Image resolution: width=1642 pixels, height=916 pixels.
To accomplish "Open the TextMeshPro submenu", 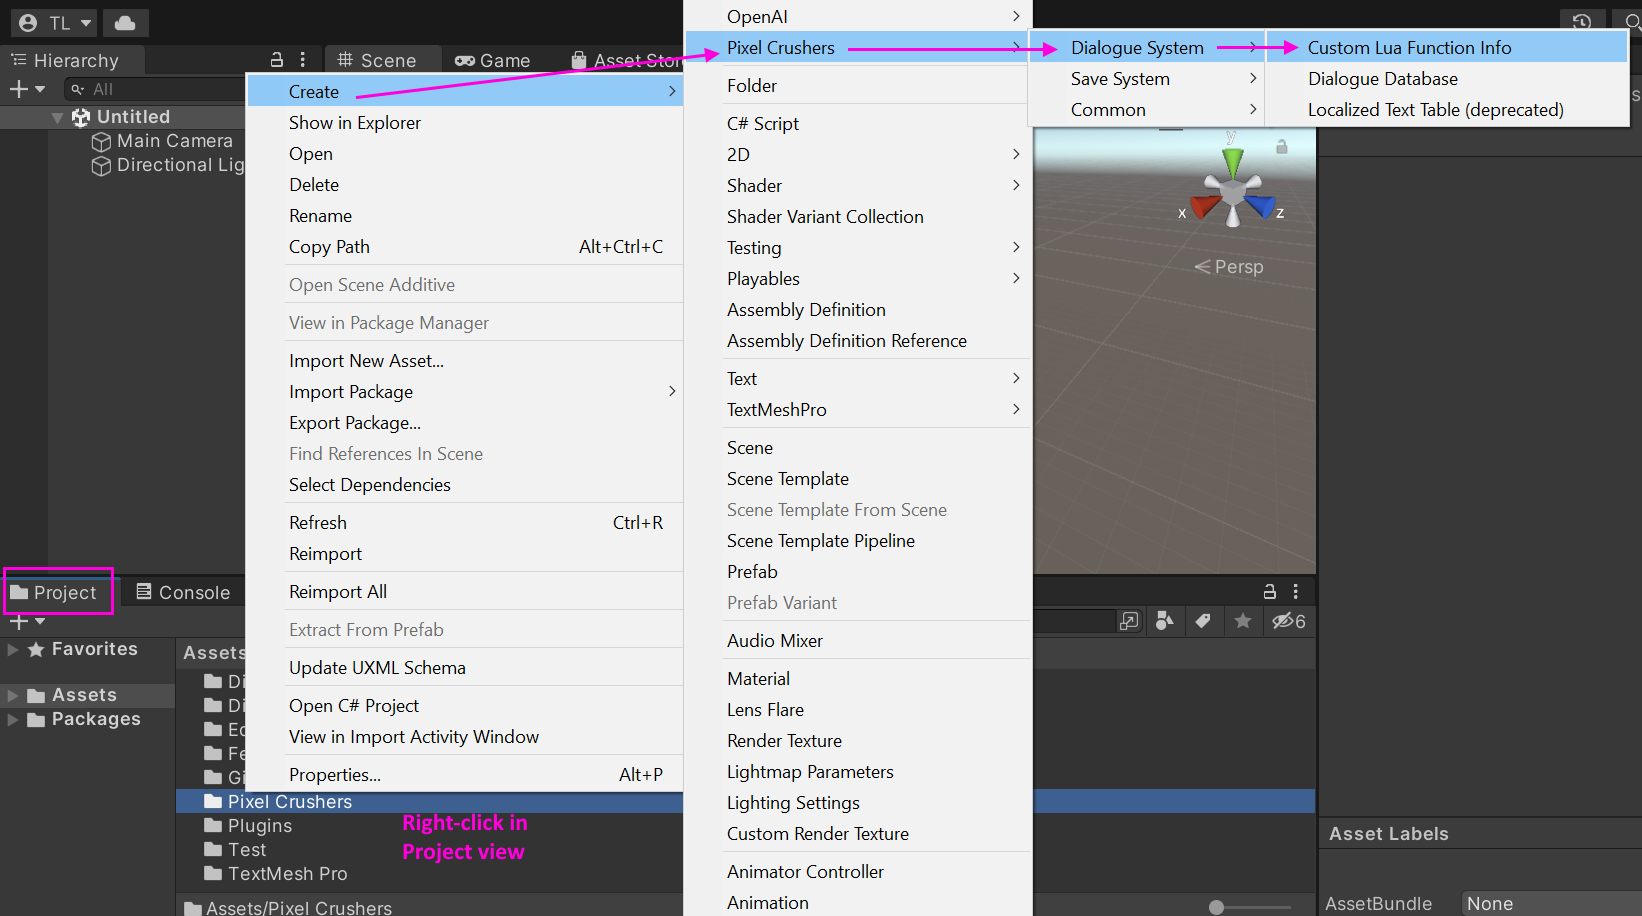I will pos(857,409).
